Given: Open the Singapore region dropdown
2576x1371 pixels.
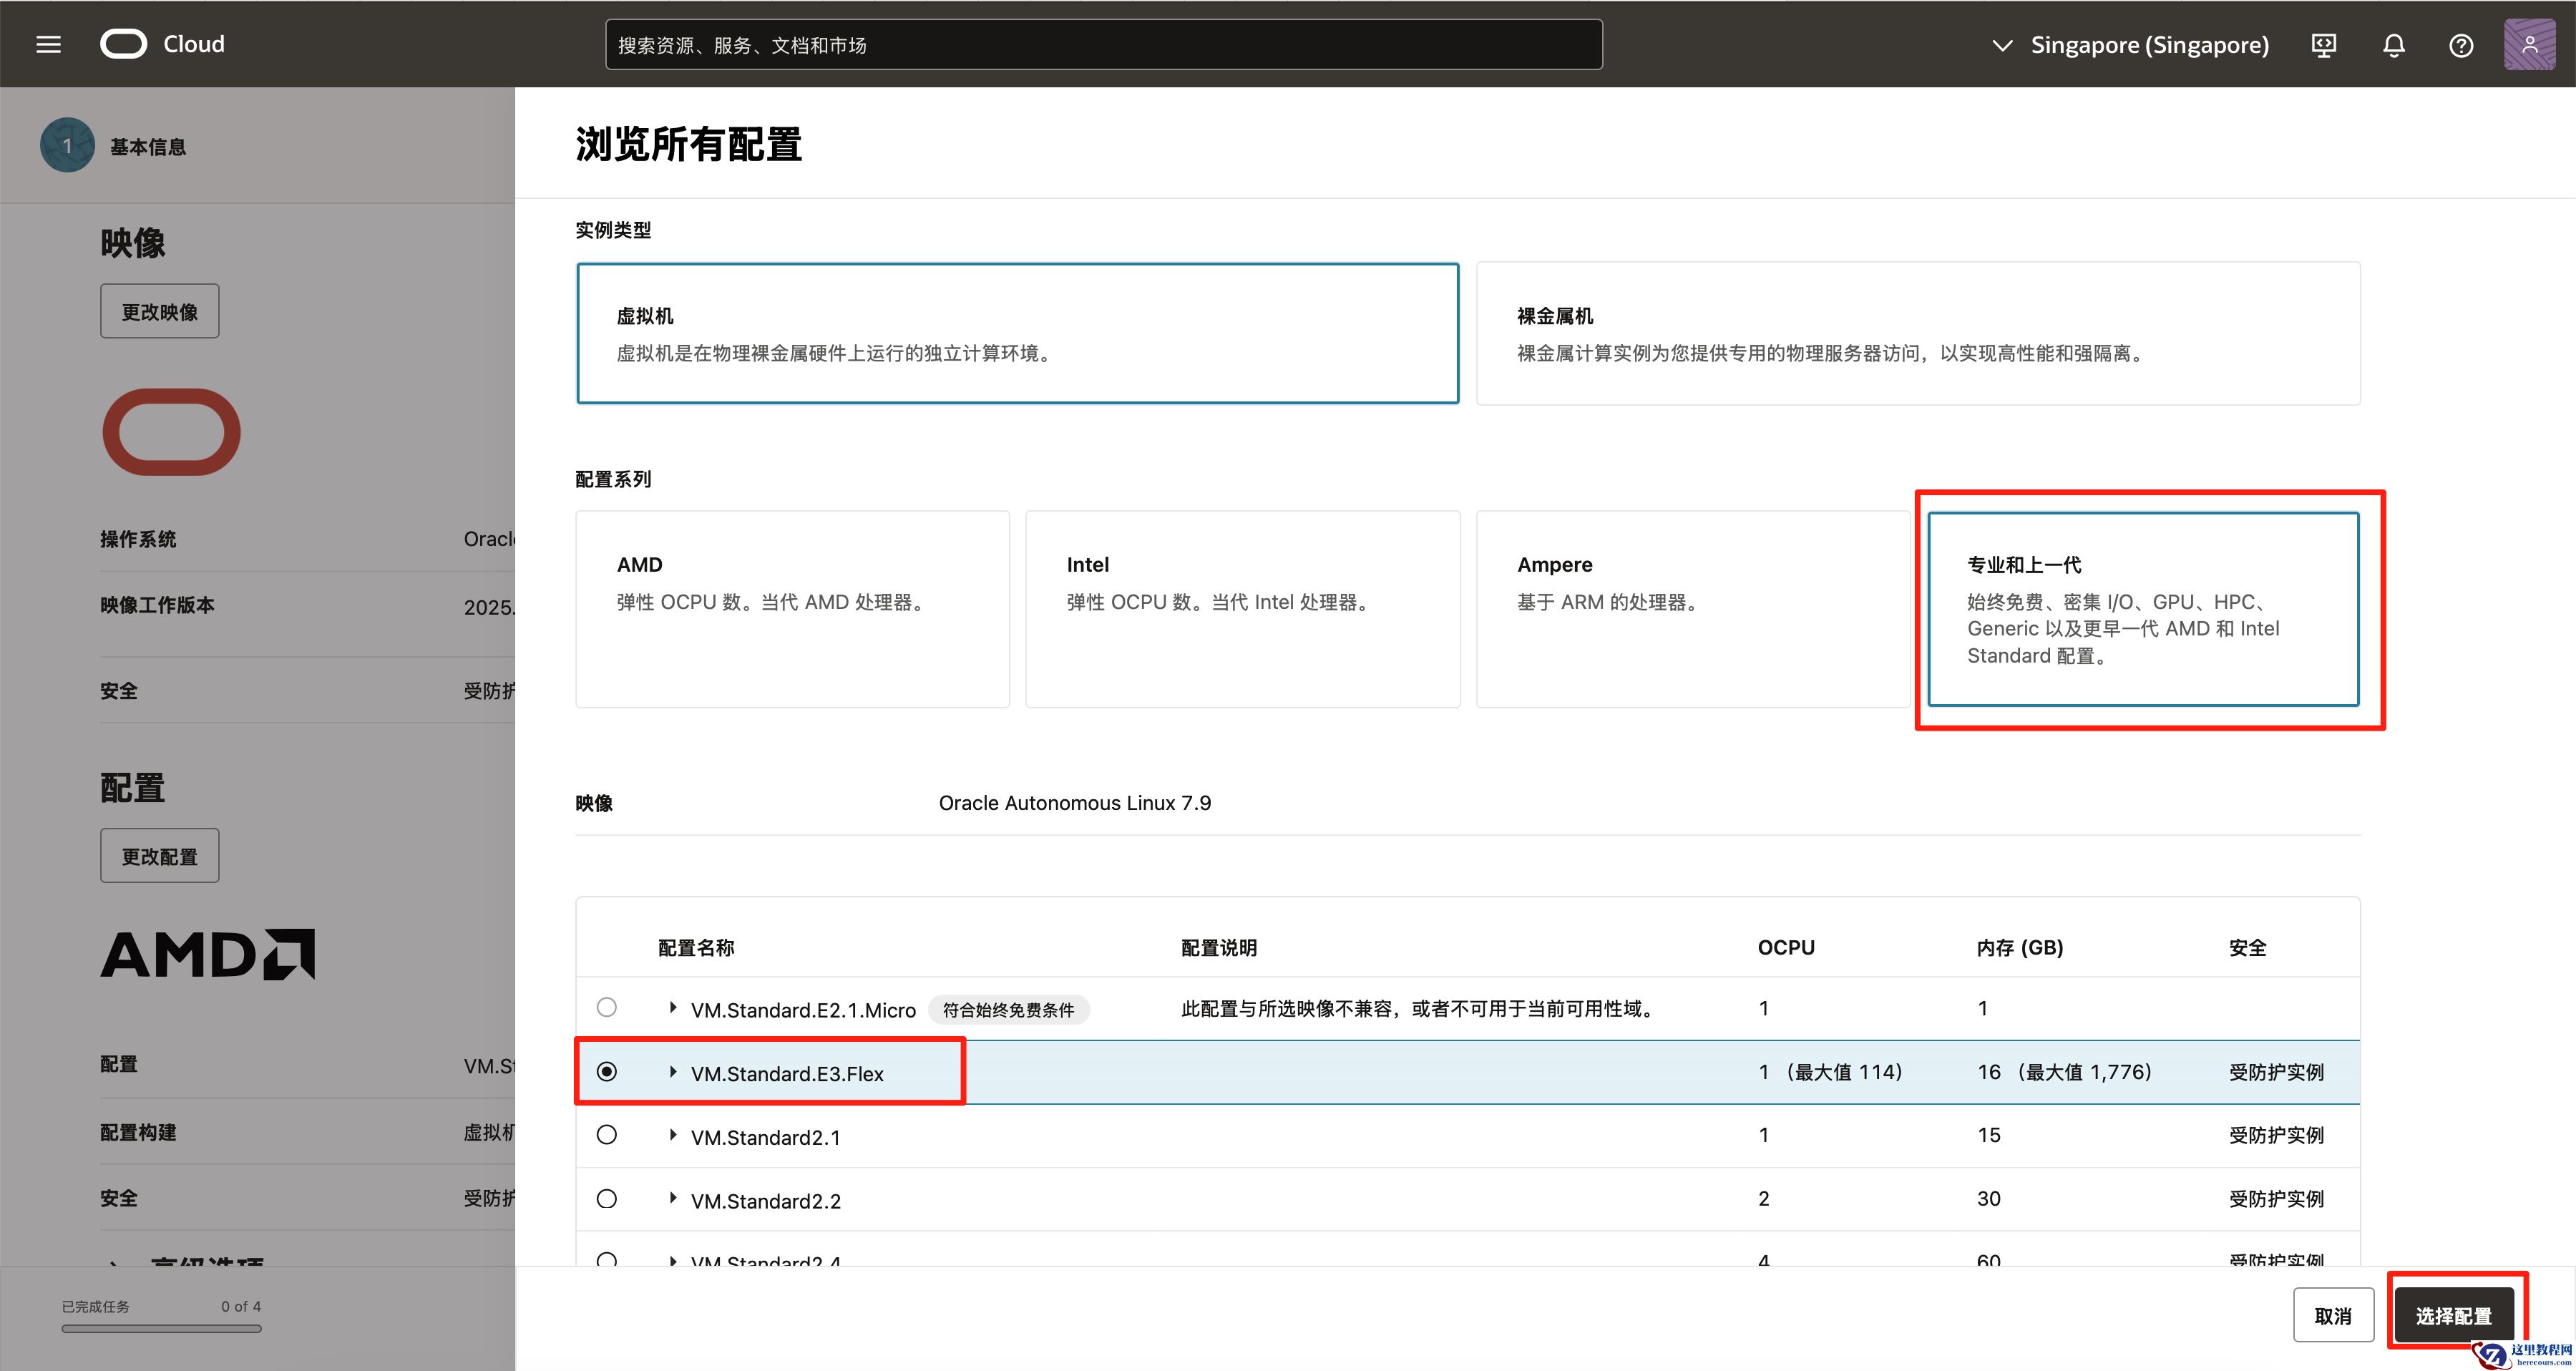Looking at the screenshot, I should 2130,45.
